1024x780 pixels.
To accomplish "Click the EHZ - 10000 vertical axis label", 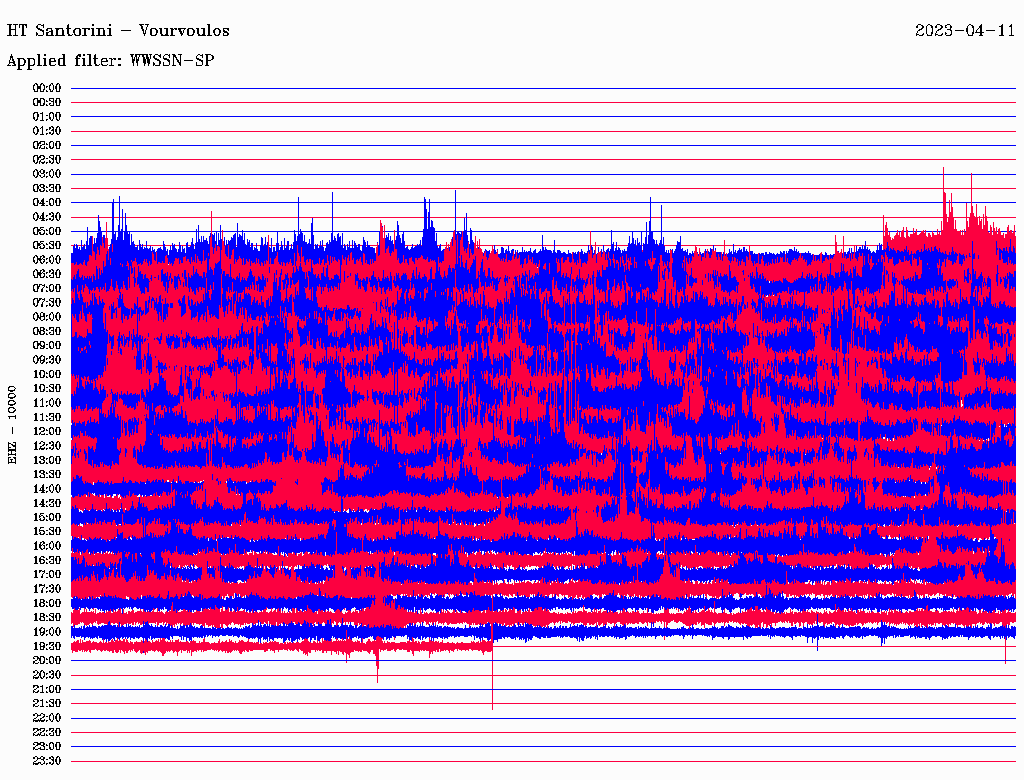I will [13, 424].
